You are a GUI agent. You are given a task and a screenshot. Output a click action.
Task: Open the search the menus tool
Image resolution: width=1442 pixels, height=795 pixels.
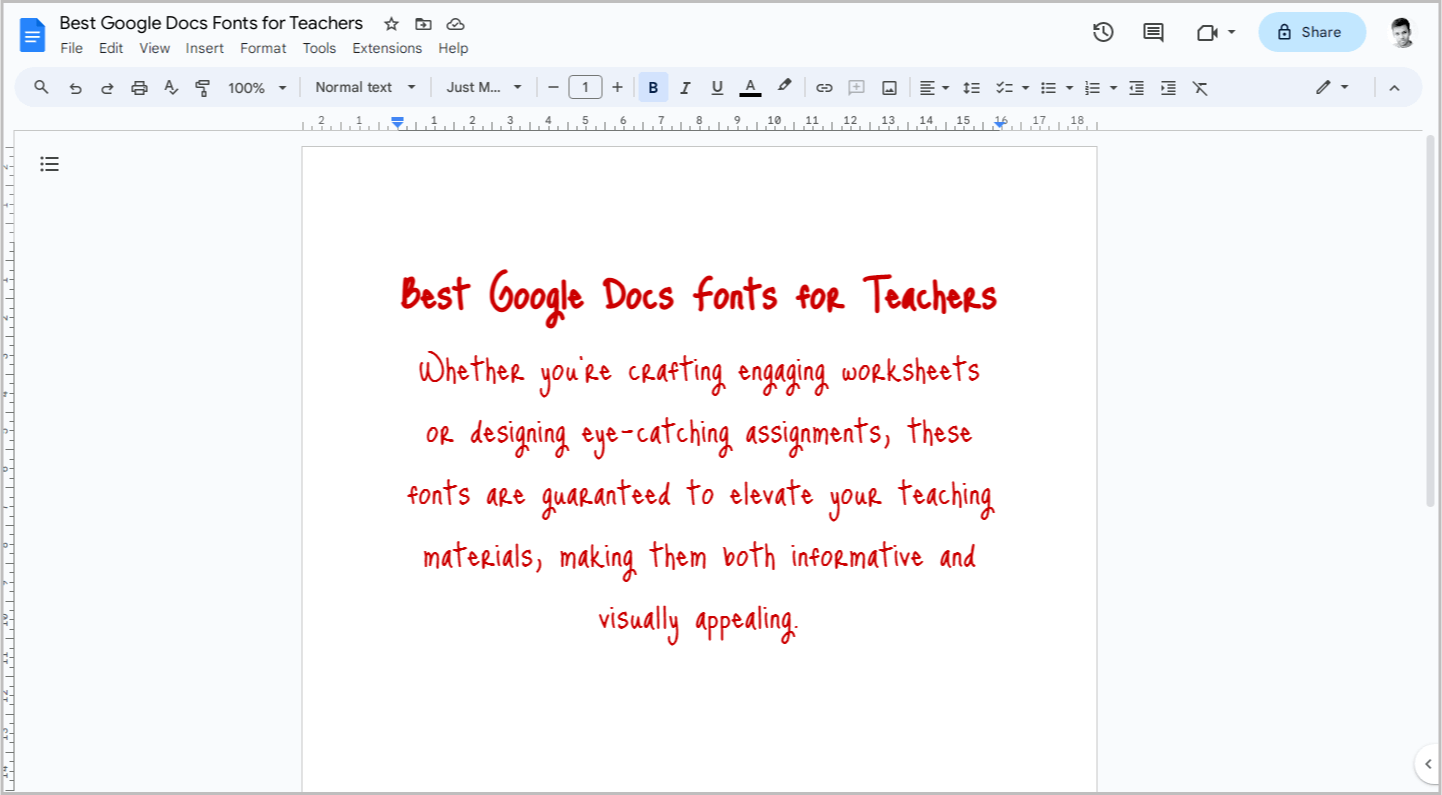[41, 87]
